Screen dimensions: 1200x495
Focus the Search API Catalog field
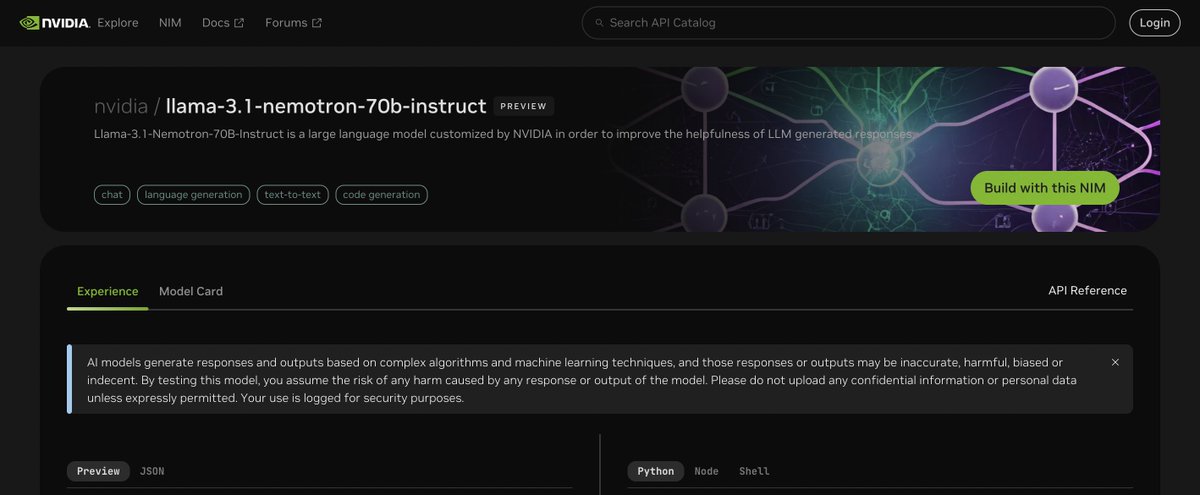pyautogui.click(x=848, y=22)
